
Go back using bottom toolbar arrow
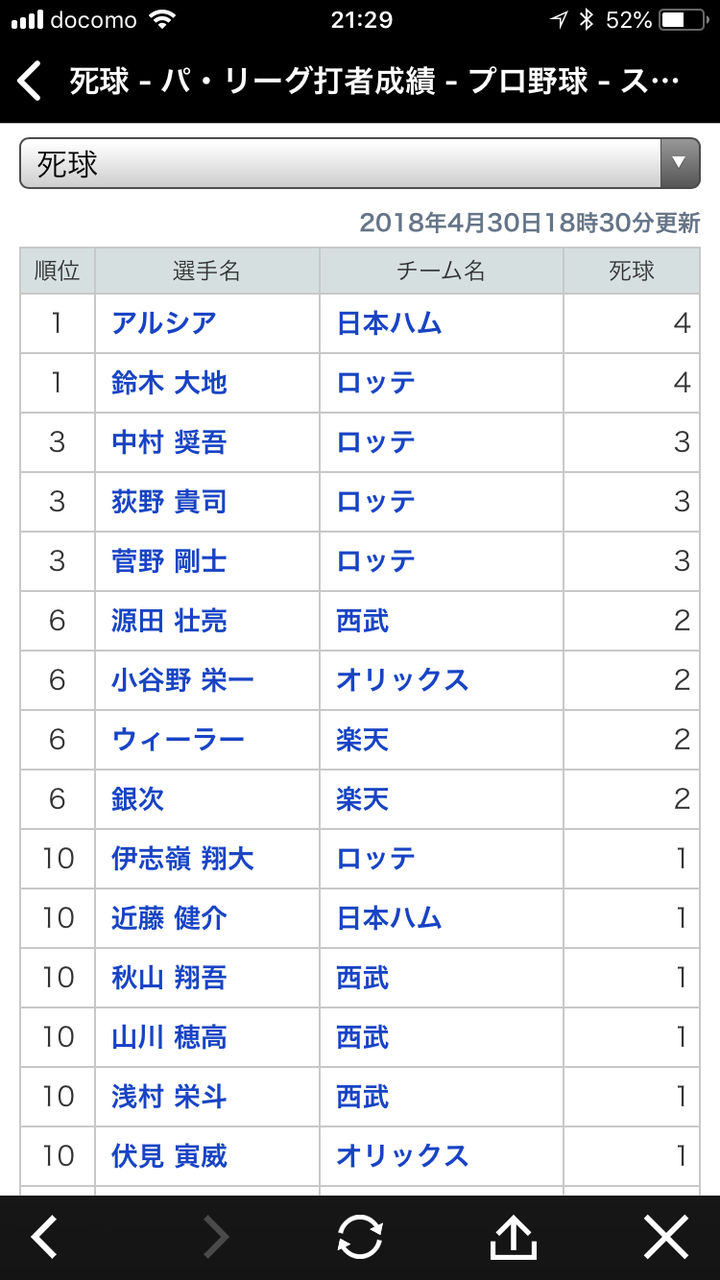click(x=44, y=1238)
